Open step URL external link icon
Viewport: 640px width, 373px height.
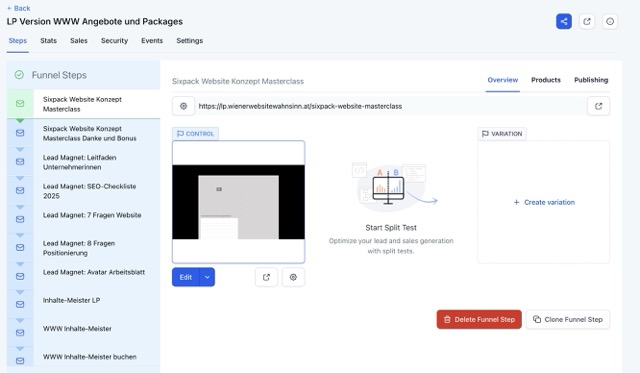click(x=598, y=106)
